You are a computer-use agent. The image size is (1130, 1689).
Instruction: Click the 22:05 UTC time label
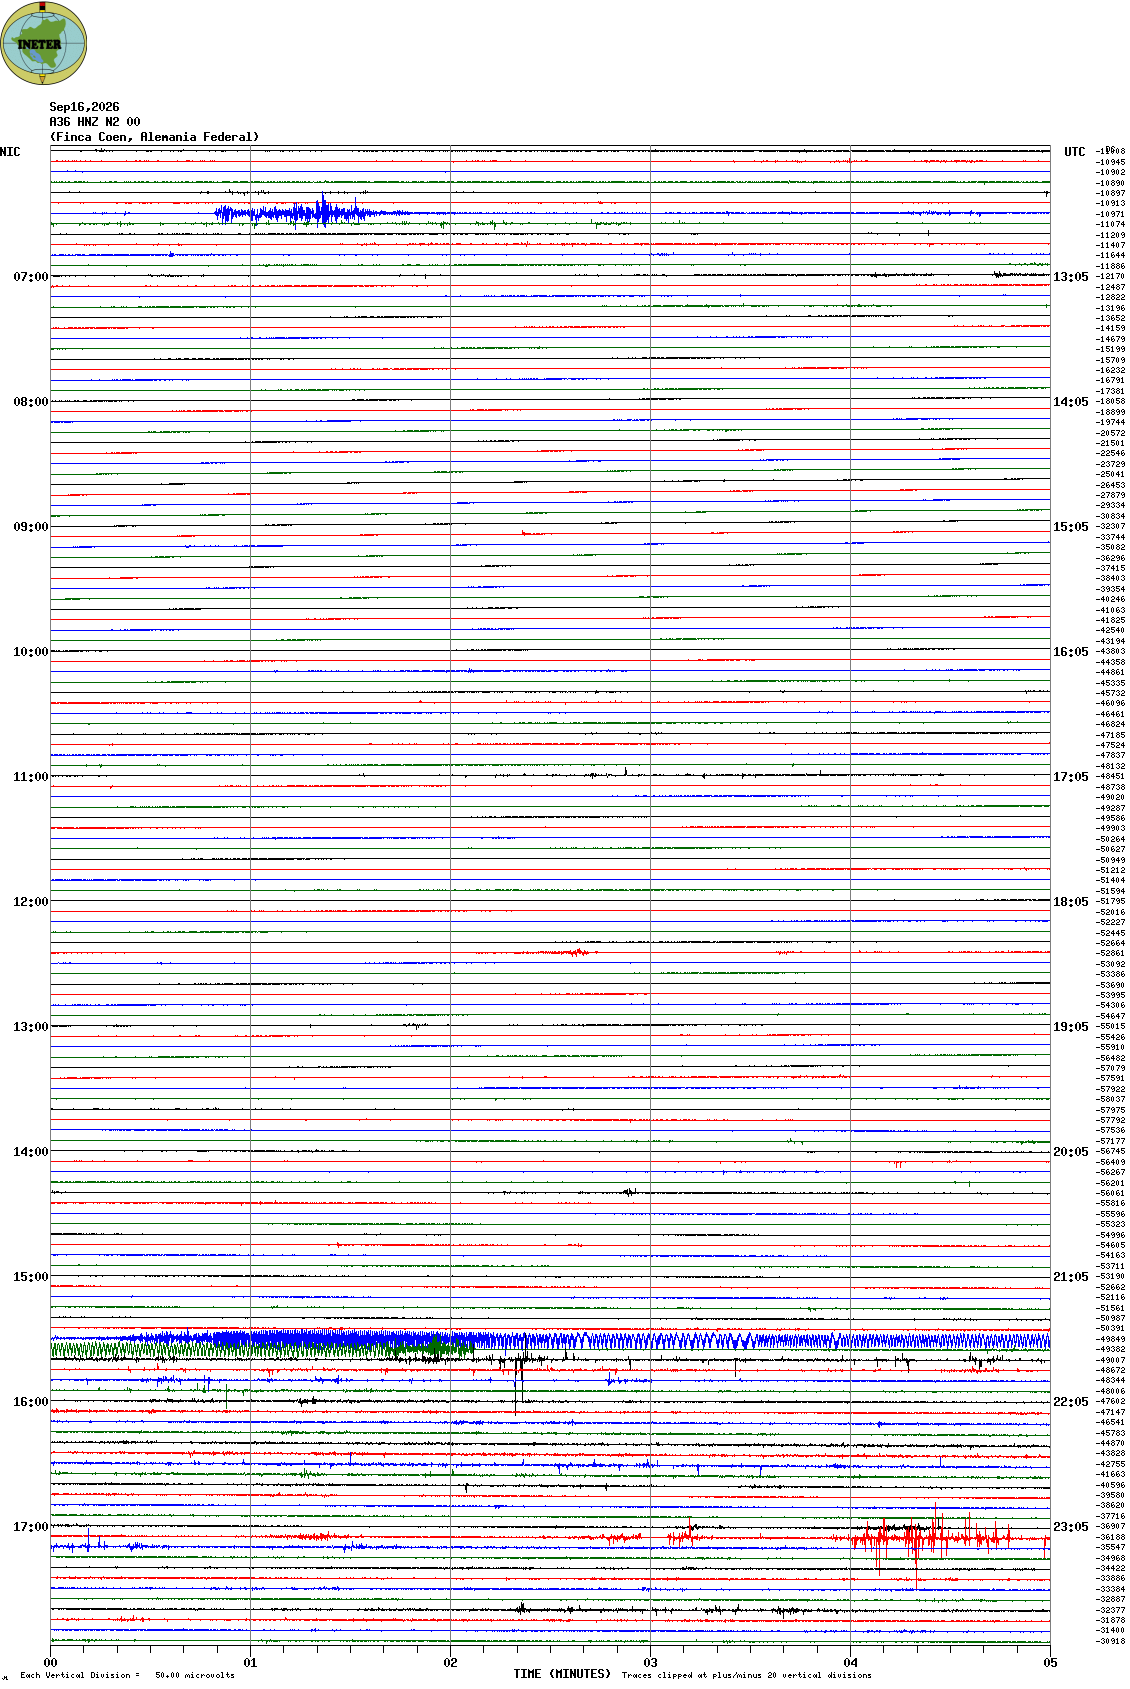[x=1070, y=1402]
